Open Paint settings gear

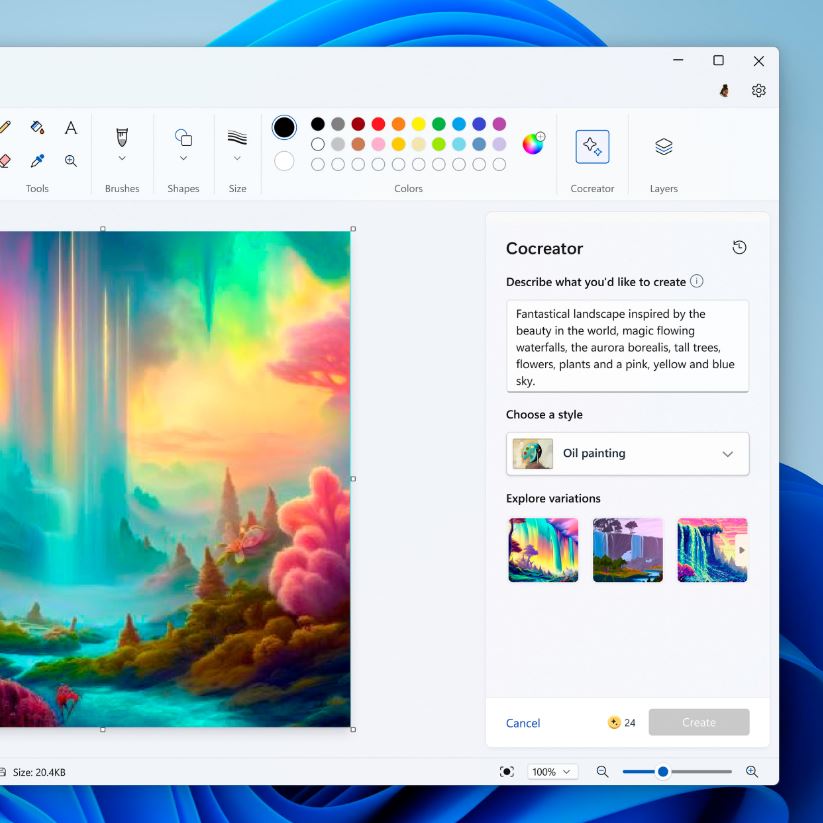point(759,91)
